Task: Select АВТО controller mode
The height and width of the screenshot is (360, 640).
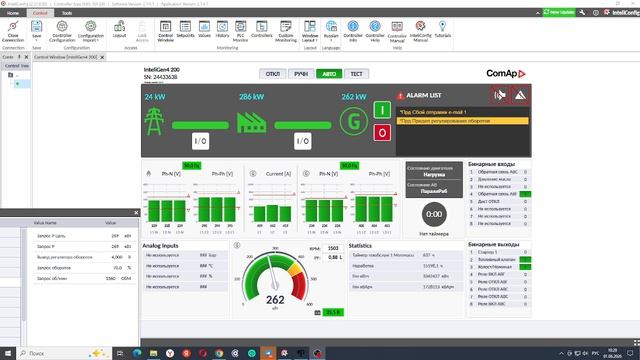Action: pyautogui.click(x=329, y=74)
